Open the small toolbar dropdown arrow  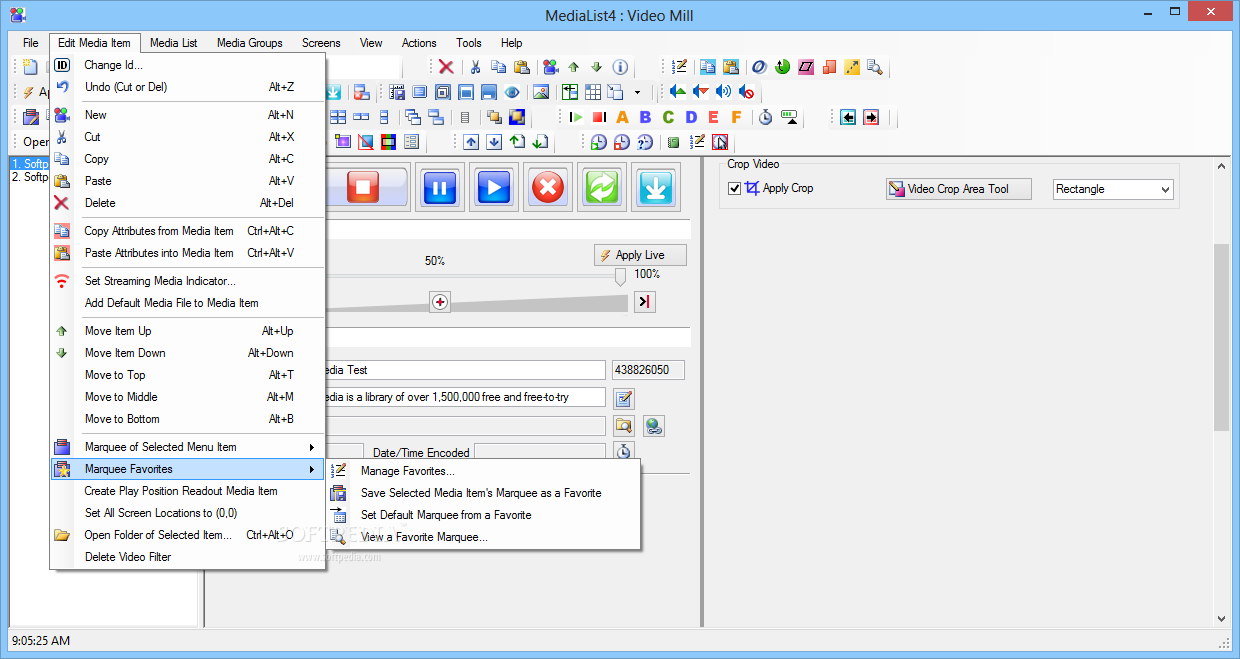pos(637,92)
